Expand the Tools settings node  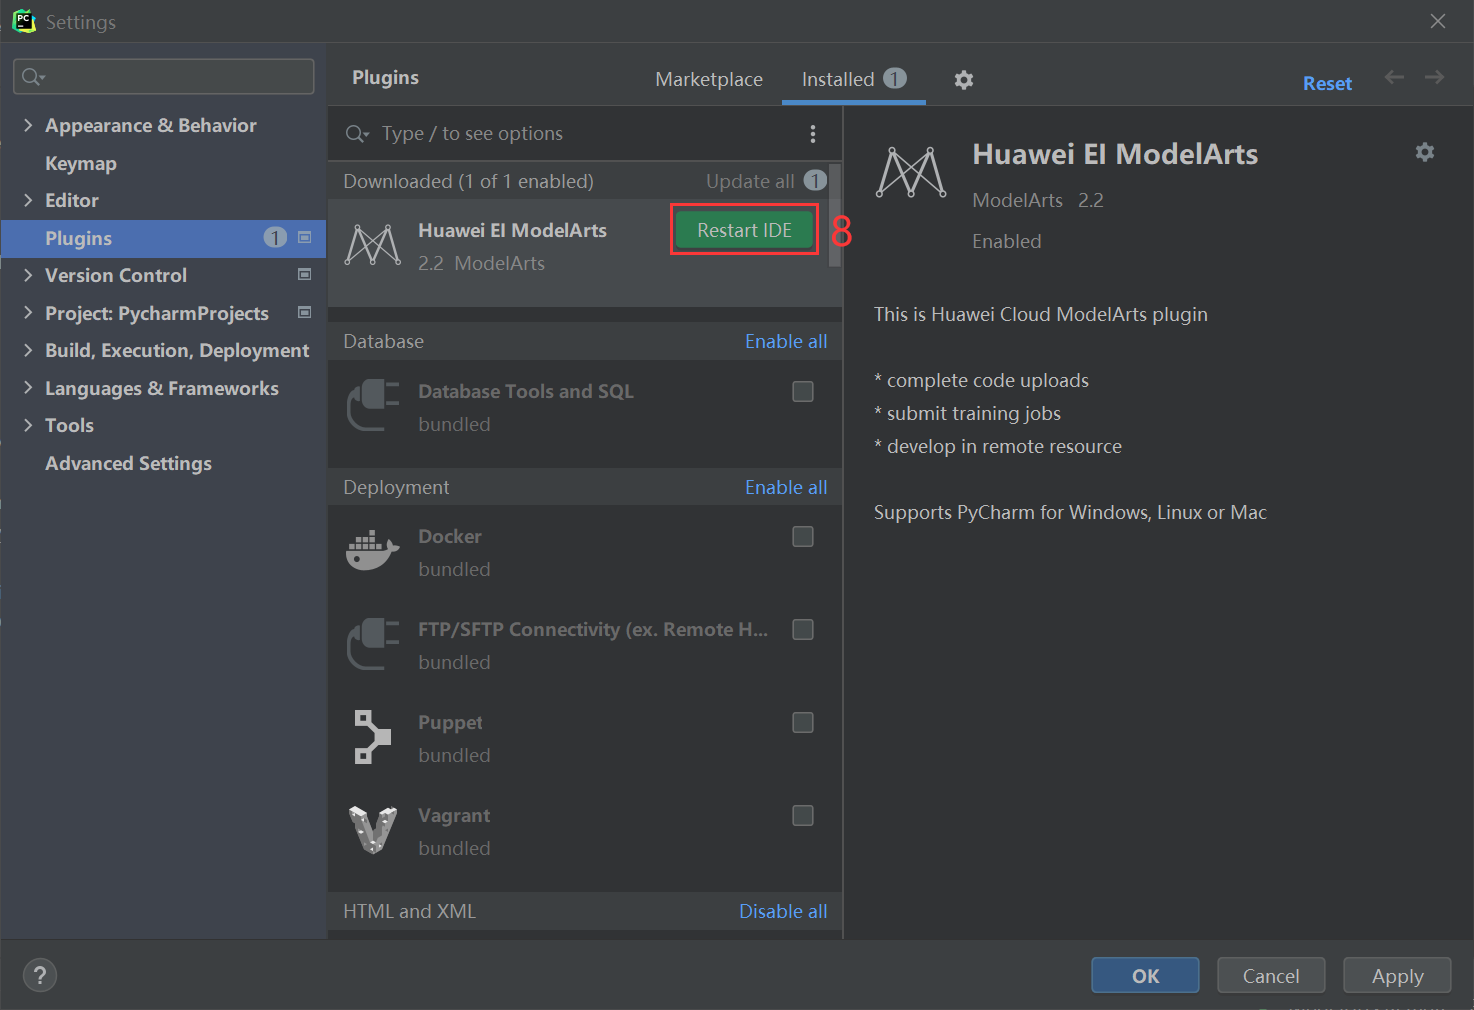(28, 425)
